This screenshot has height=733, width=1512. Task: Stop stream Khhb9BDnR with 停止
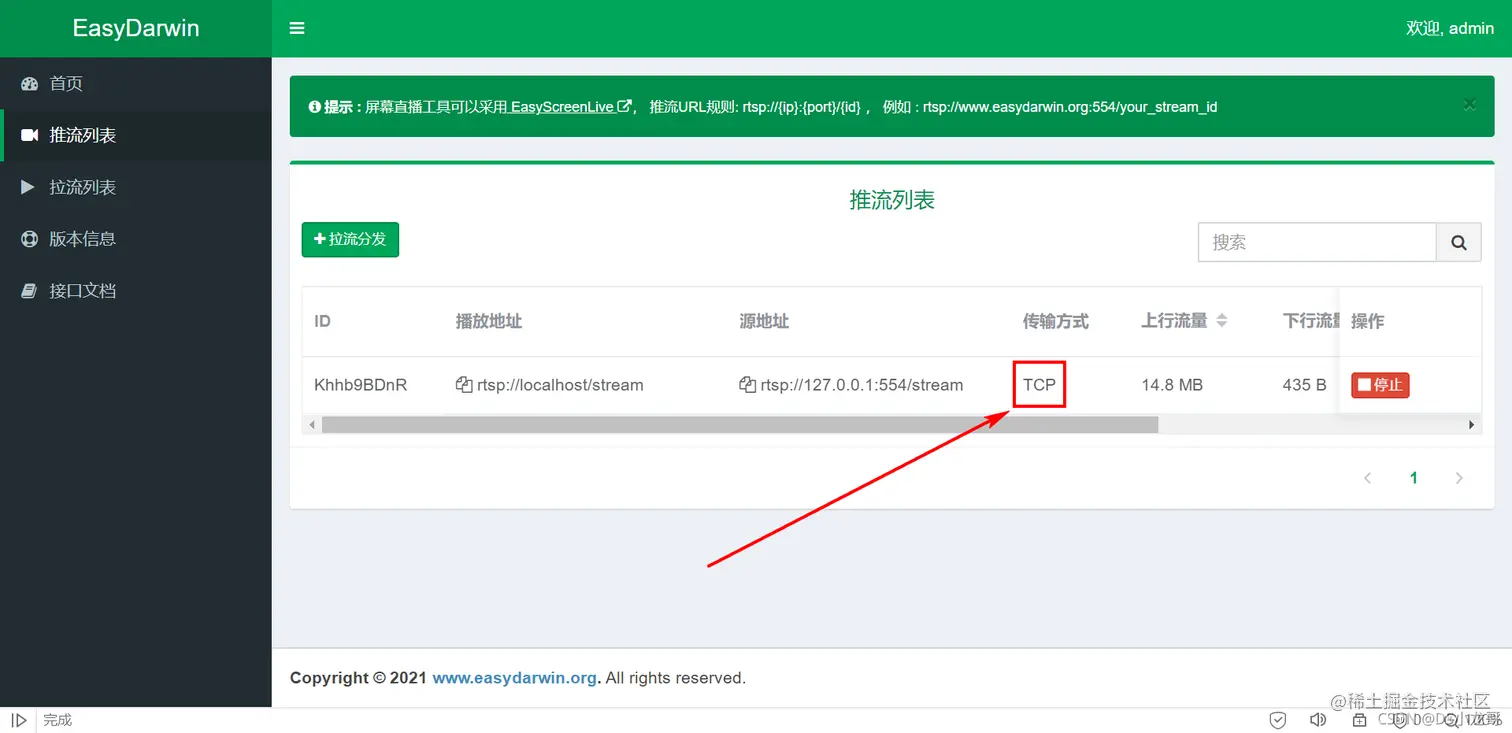[x=1380, y=385]
